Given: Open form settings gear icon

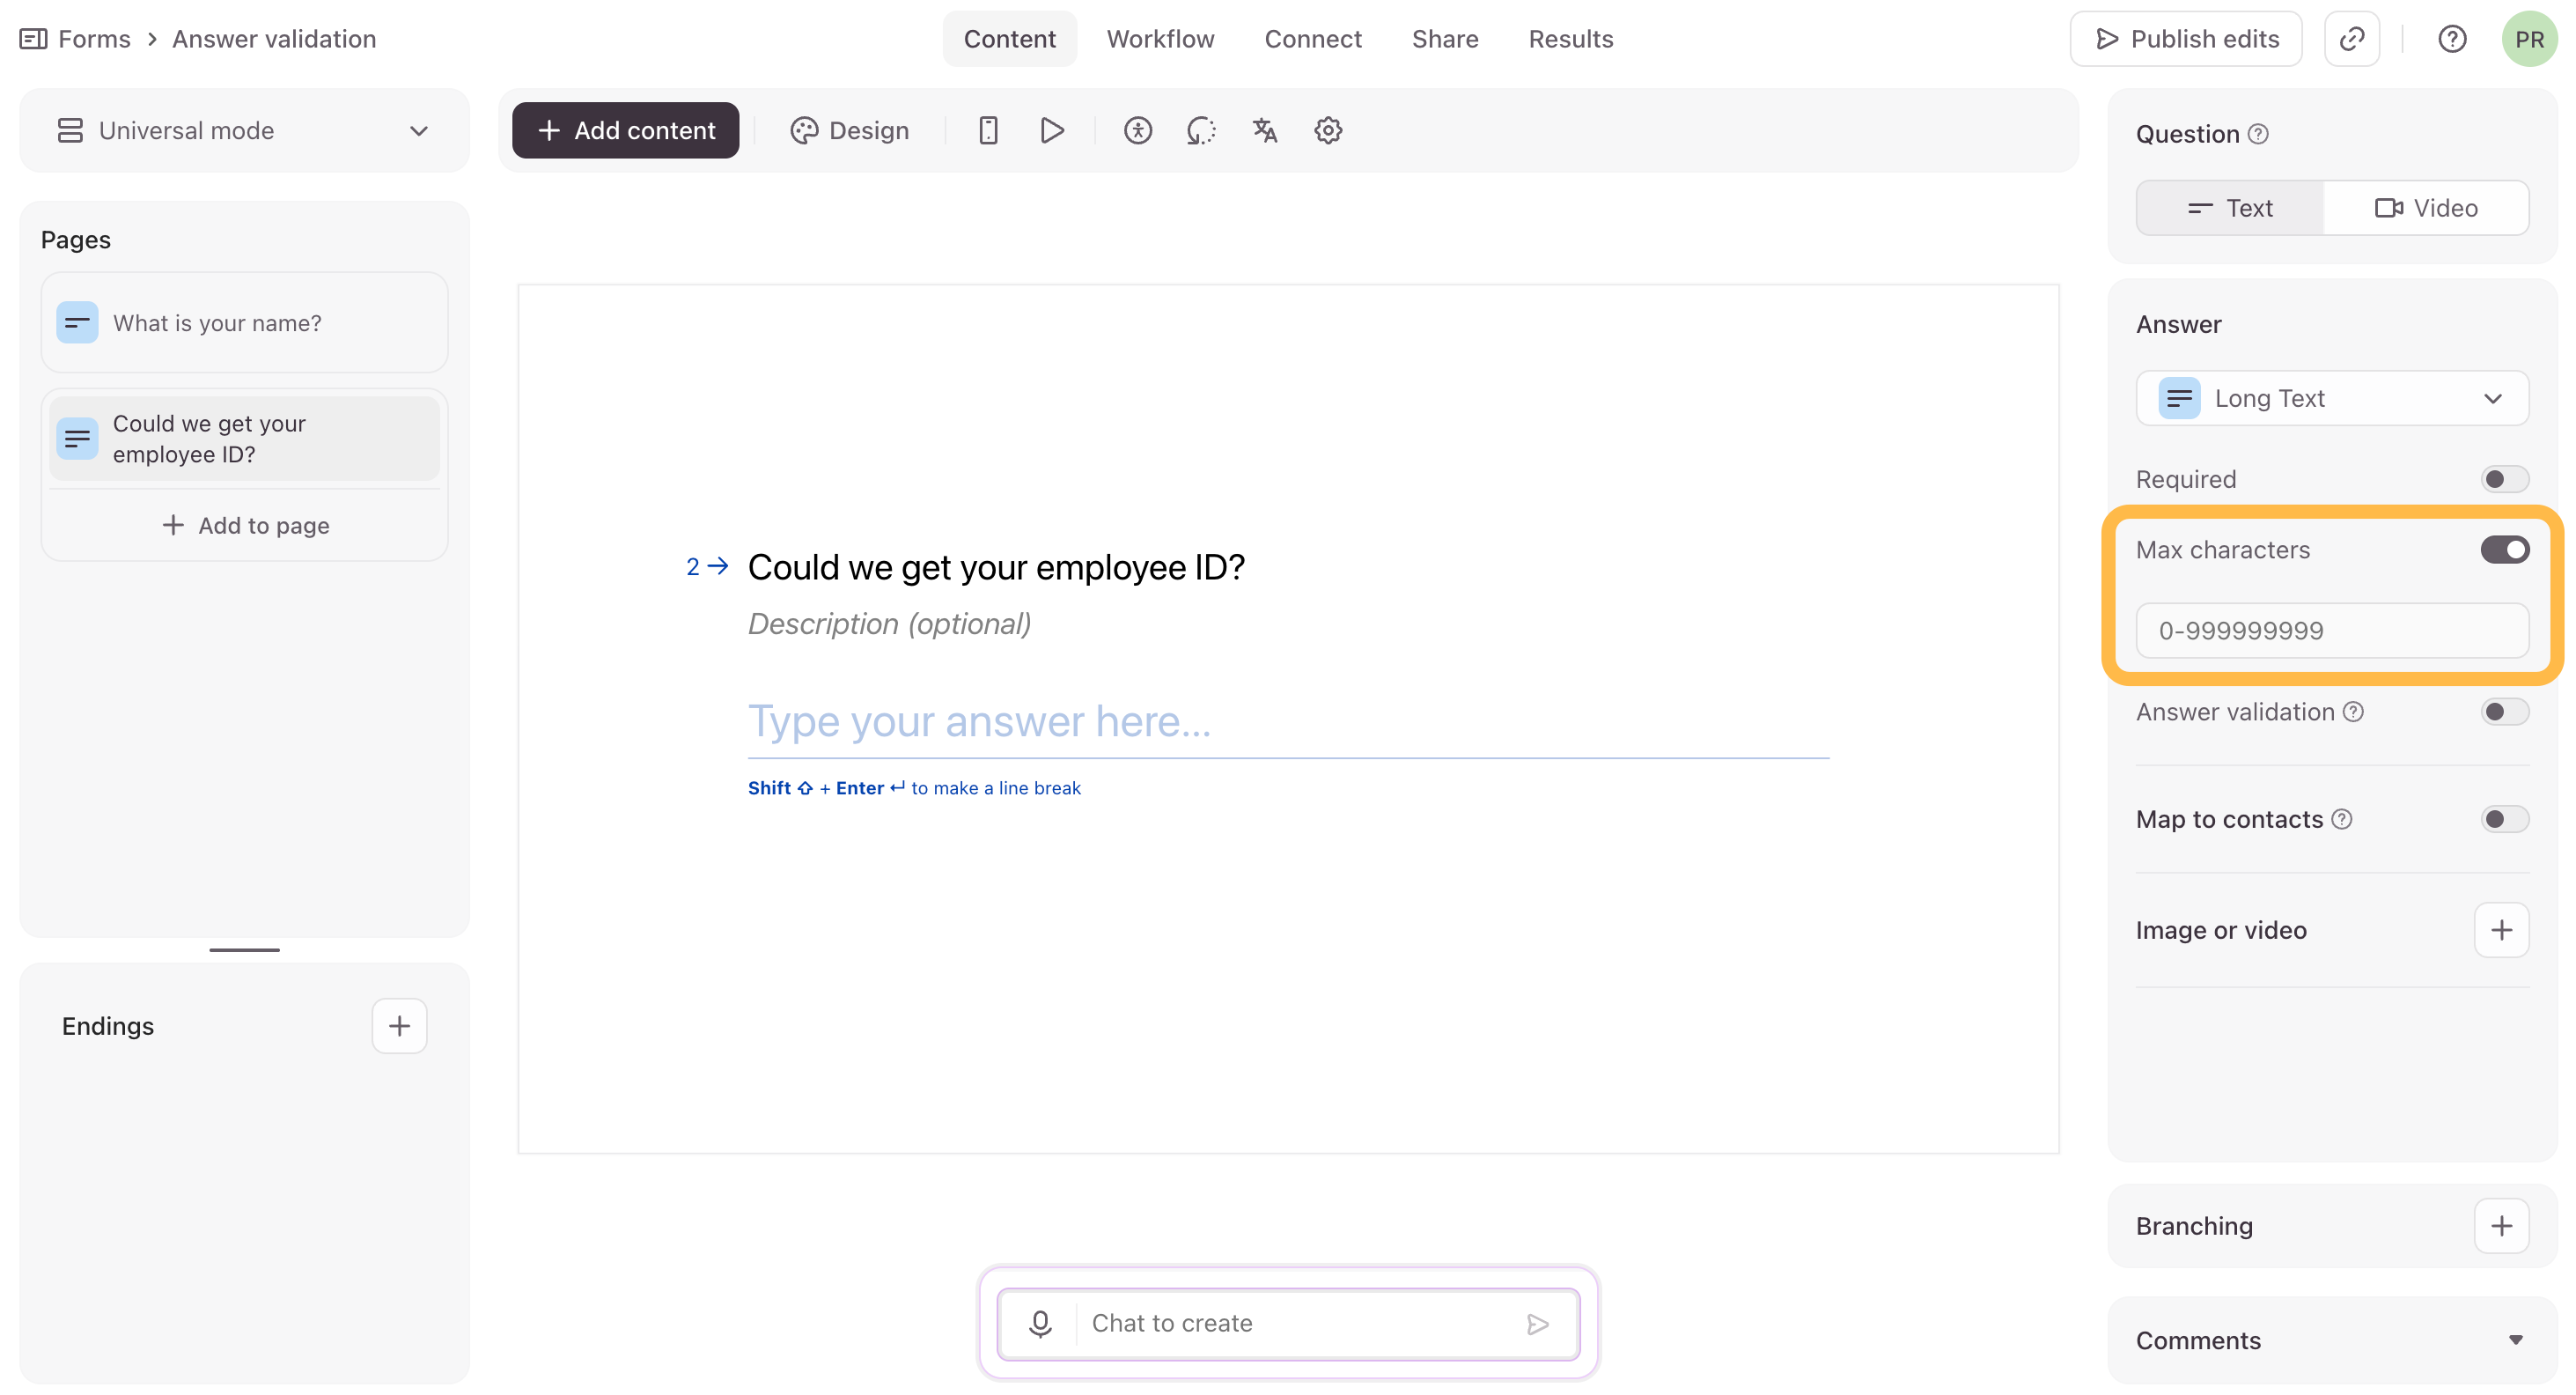Looking at the screenshot, I should [x=1327, y=130].
